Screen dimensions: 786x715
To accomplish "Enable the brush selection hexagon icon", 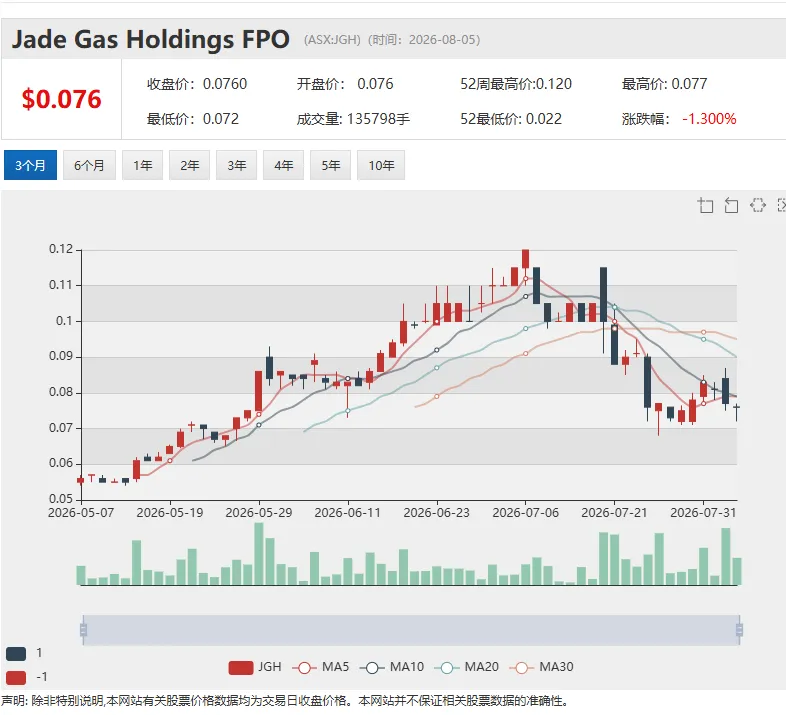I will pyautogui.click(x=757, y=205).
